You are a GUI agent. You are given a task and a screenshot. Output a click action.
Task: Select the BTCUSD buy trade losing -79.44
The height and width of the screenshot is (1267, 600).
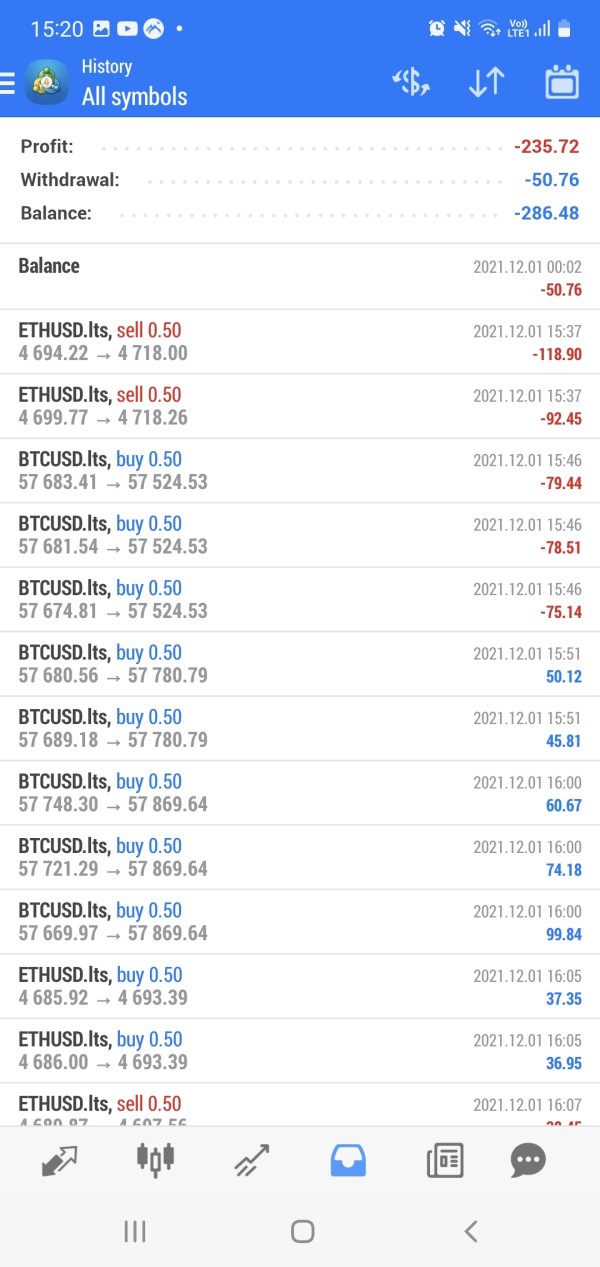pos(300,471)
